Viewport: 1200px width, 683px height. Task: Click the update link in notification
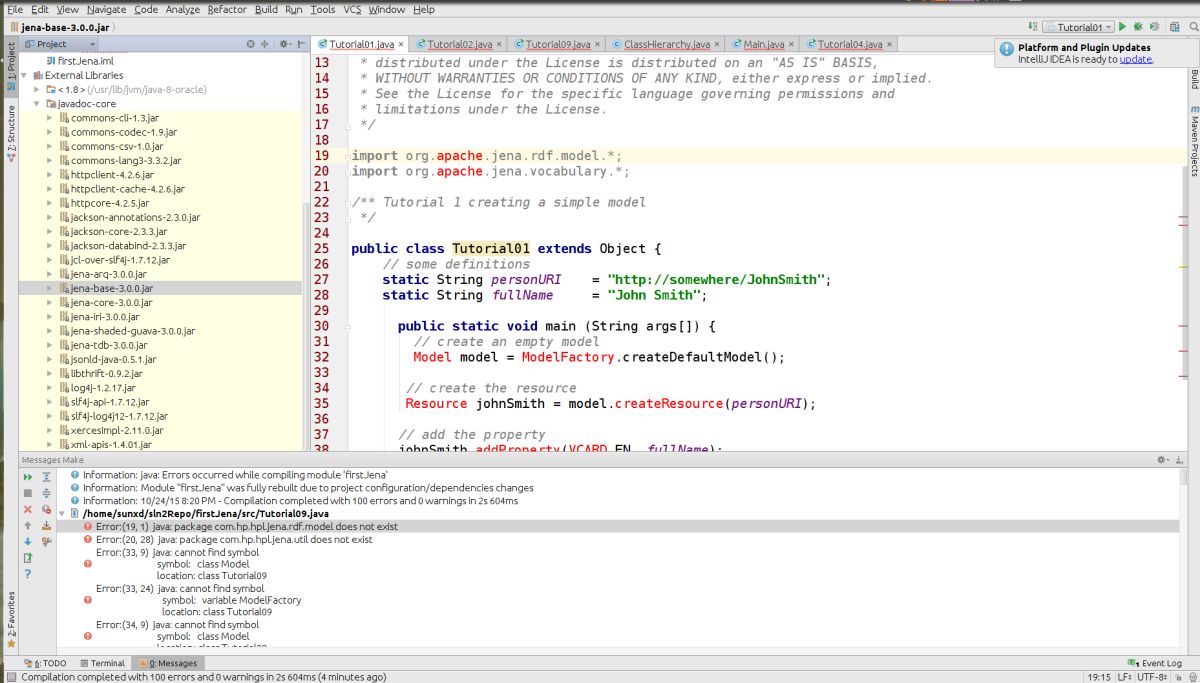click(x=1135, y=59)
